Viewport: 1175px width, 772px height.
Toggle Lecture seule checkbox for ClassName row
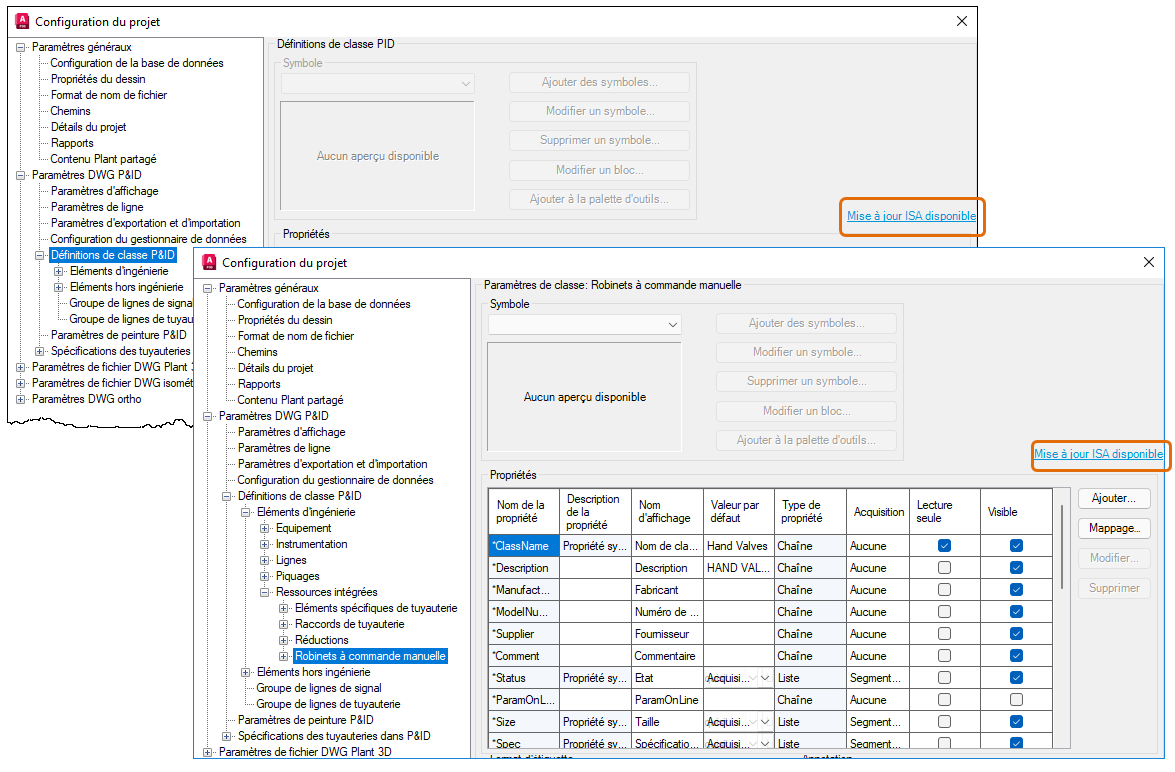[944, 546]
